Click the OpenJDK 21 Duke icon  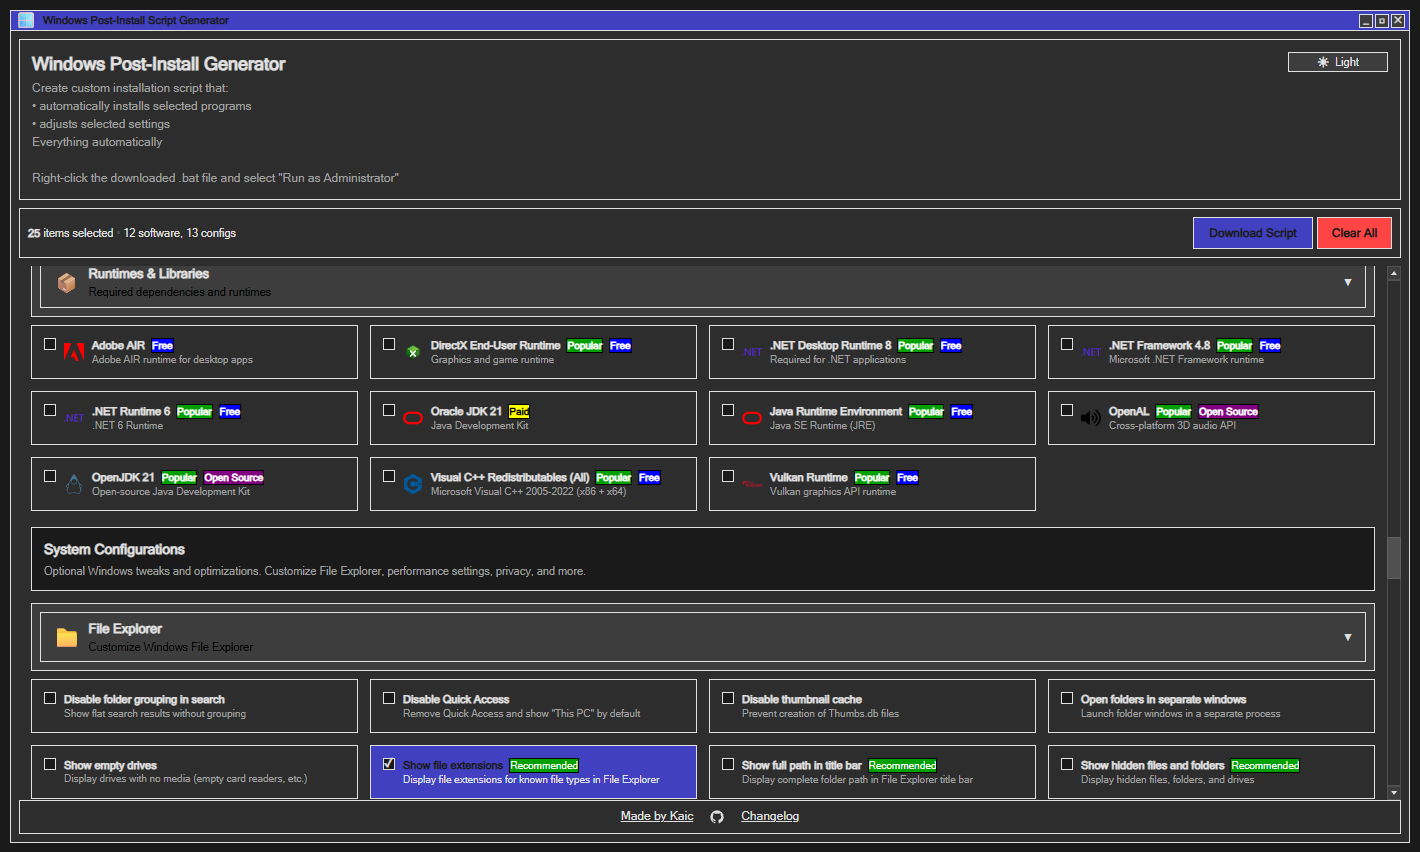click(73, 484)
